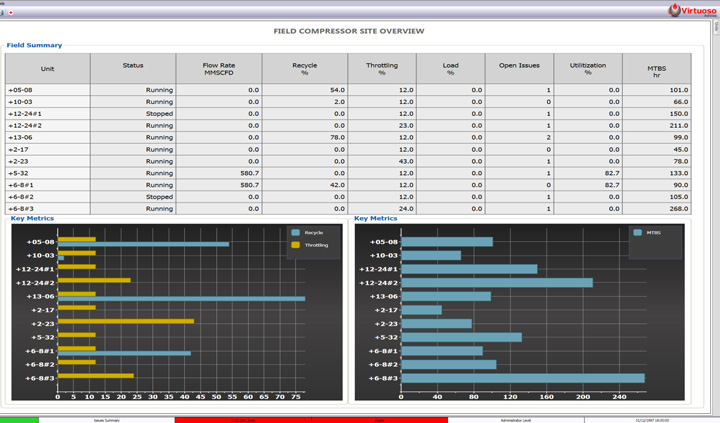Click the +6-8#3 MTBS bar in chart
Image resolution: width=720 pixels, height=423 pixels.
[x=522, y=378]
